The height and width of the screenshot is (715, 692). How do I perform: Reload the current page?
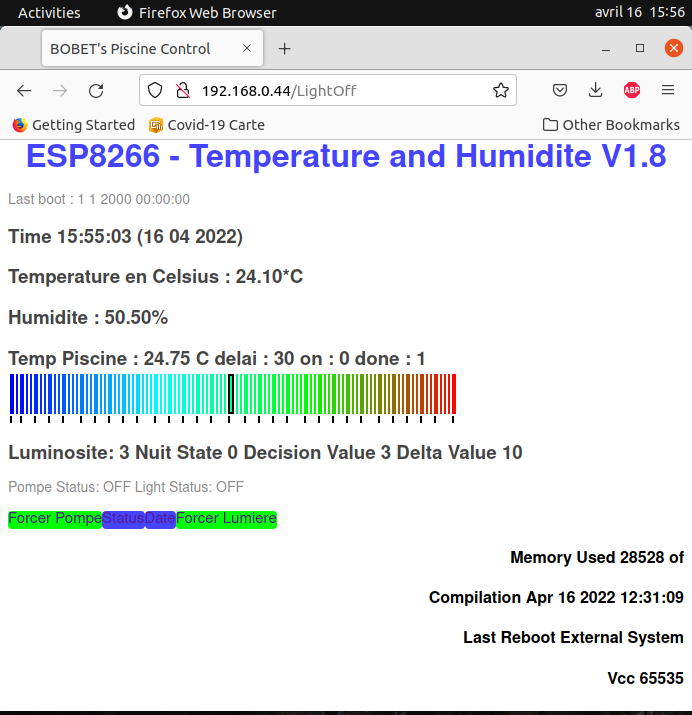[96, 91]
